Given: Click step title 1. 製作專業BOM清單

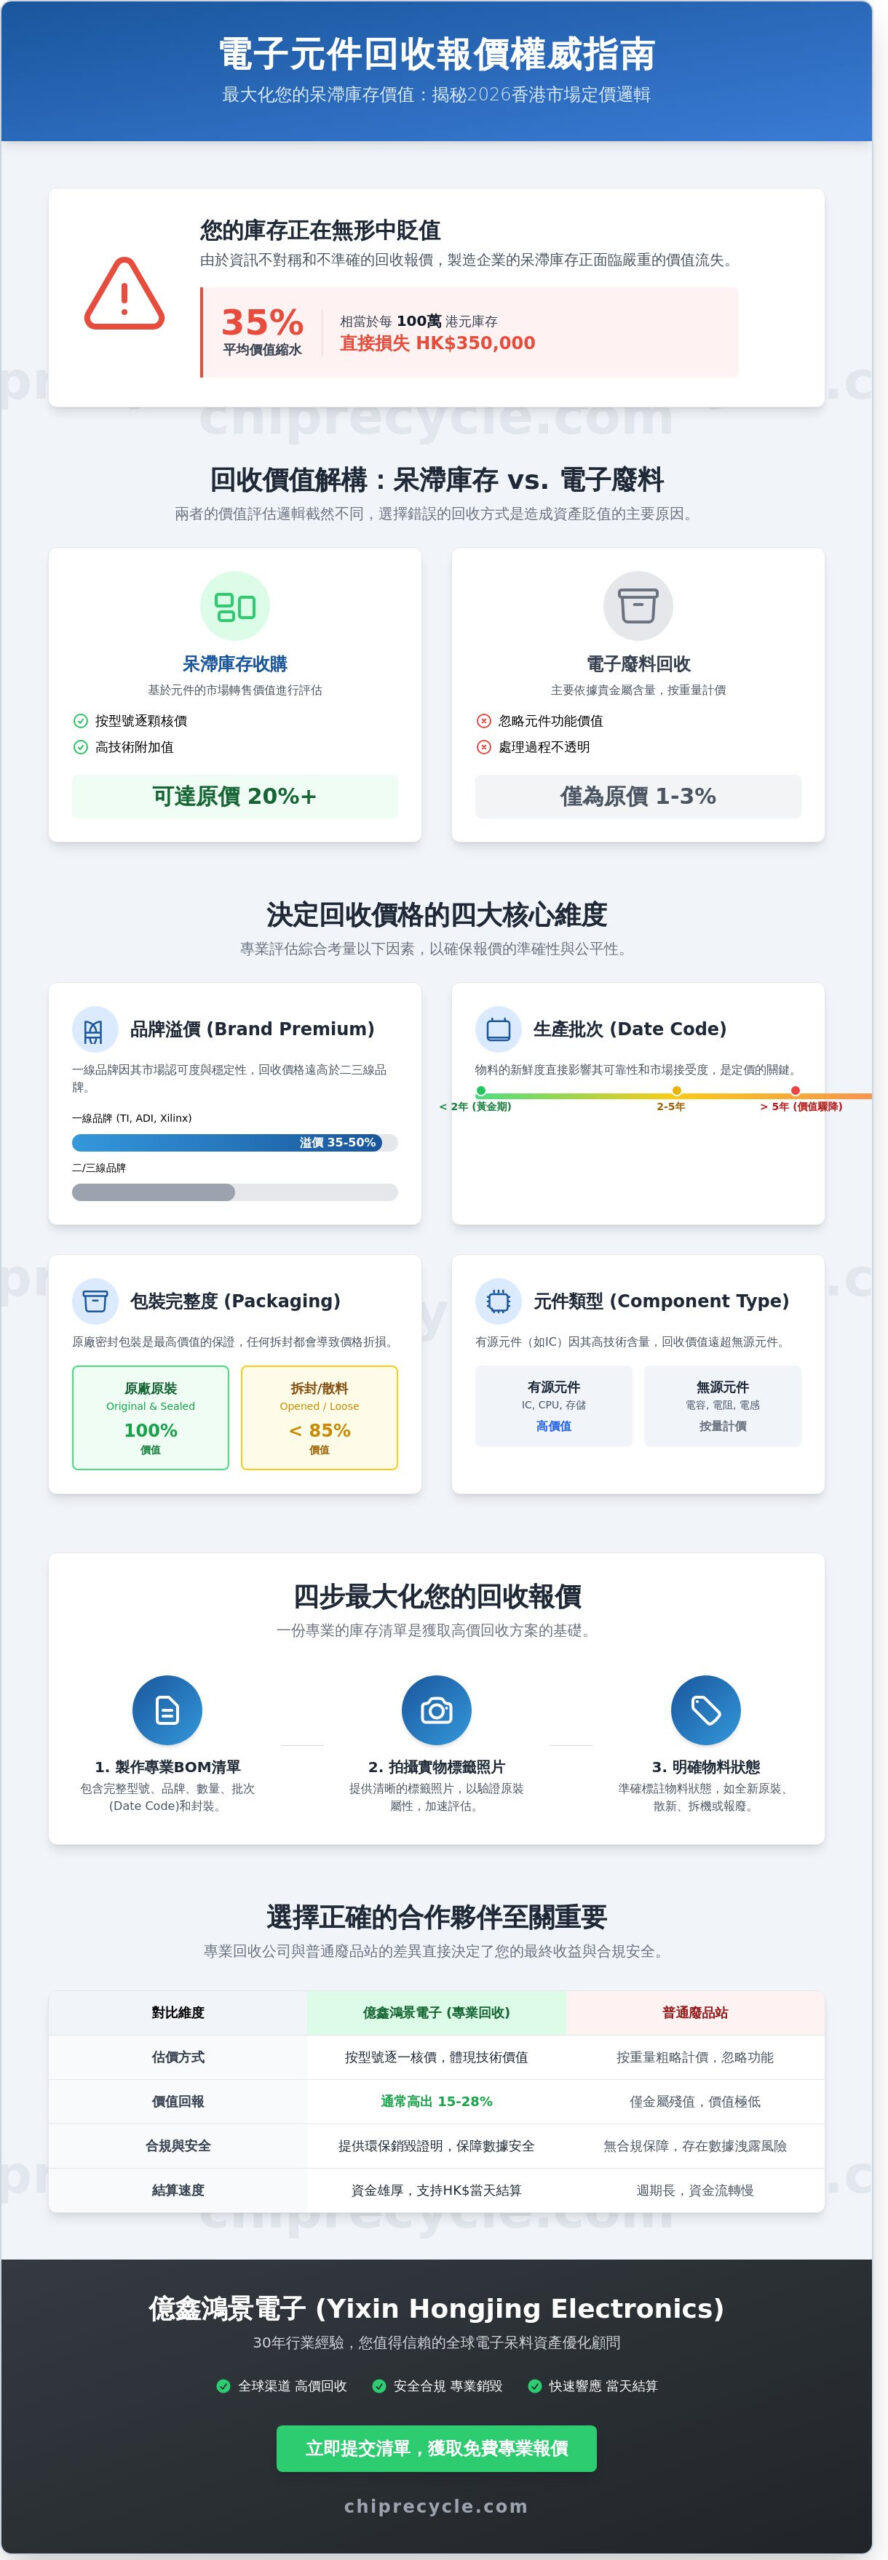Looking at the screenshot, I should pos(167,1767).
